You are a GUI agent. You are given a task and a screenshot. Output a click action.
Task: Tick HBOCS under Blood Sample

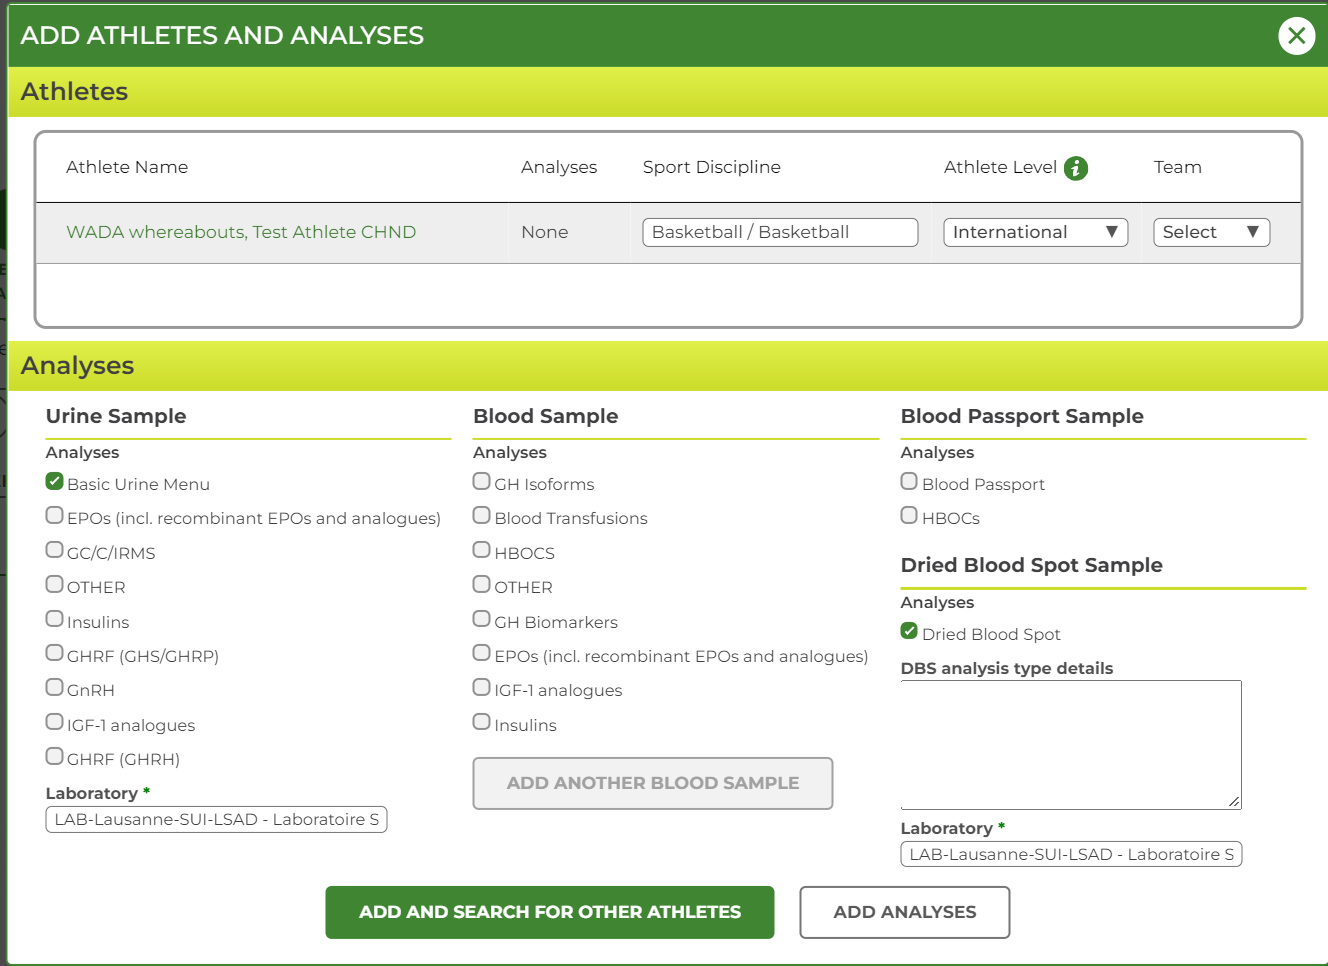(482, 550)
